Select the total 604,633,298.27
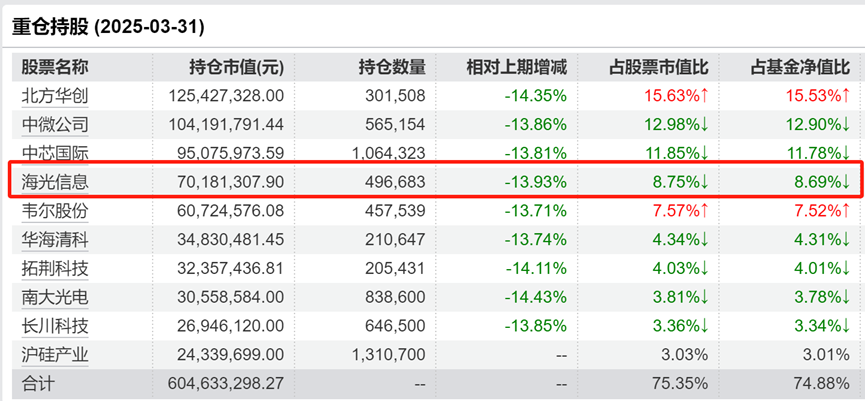This screenshot has height=401, width=865. (x=225, y=383)
